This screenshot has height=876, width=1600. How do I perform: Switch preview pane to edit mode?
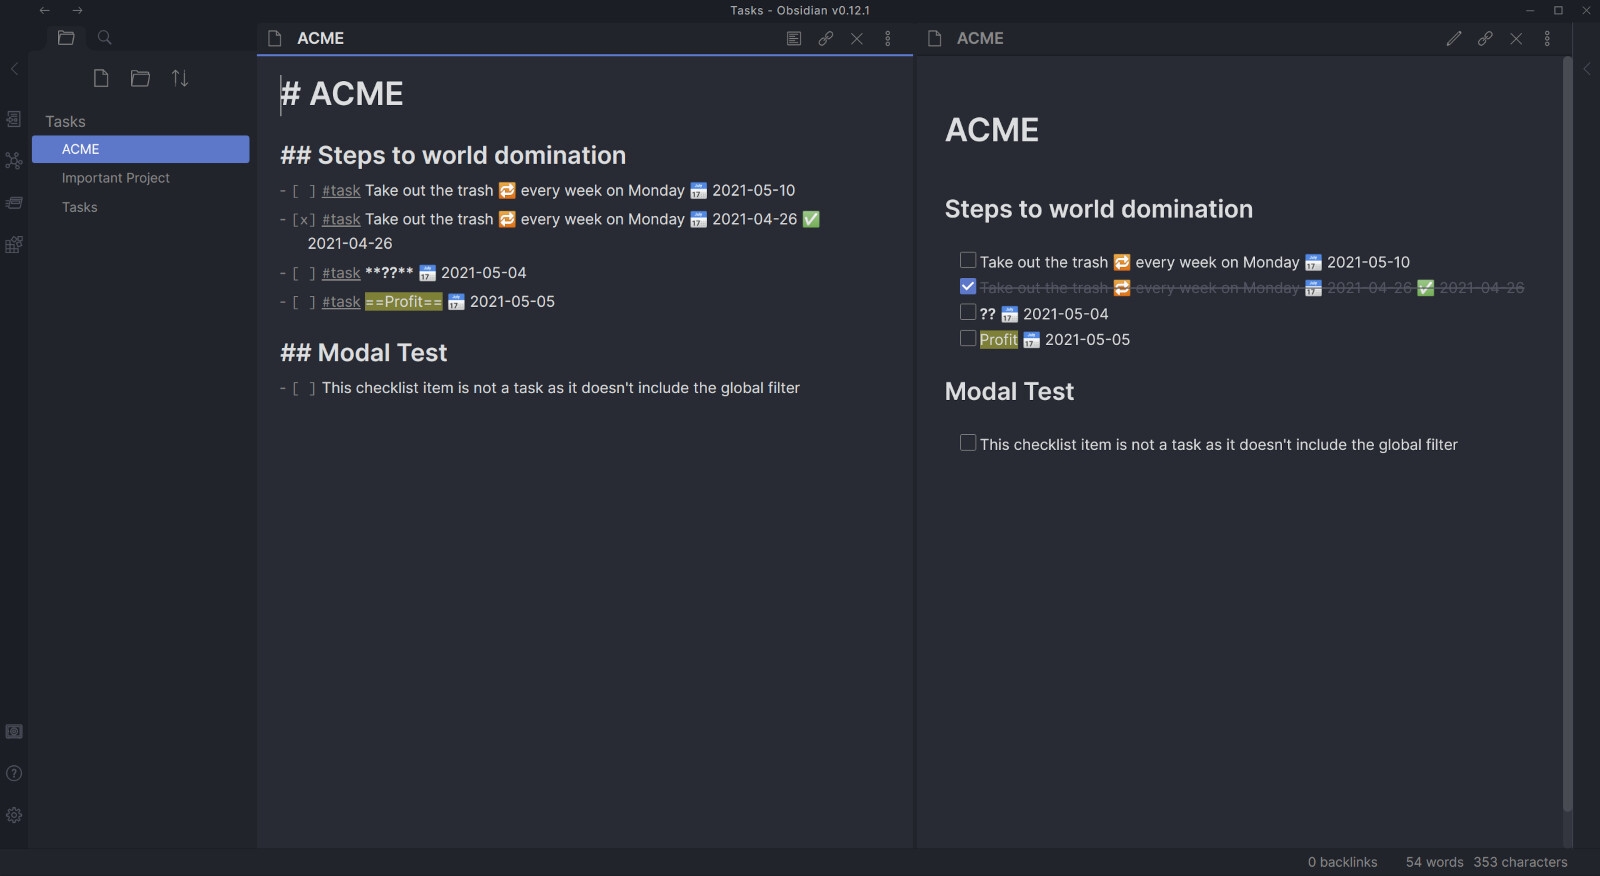coord(1454,38)
